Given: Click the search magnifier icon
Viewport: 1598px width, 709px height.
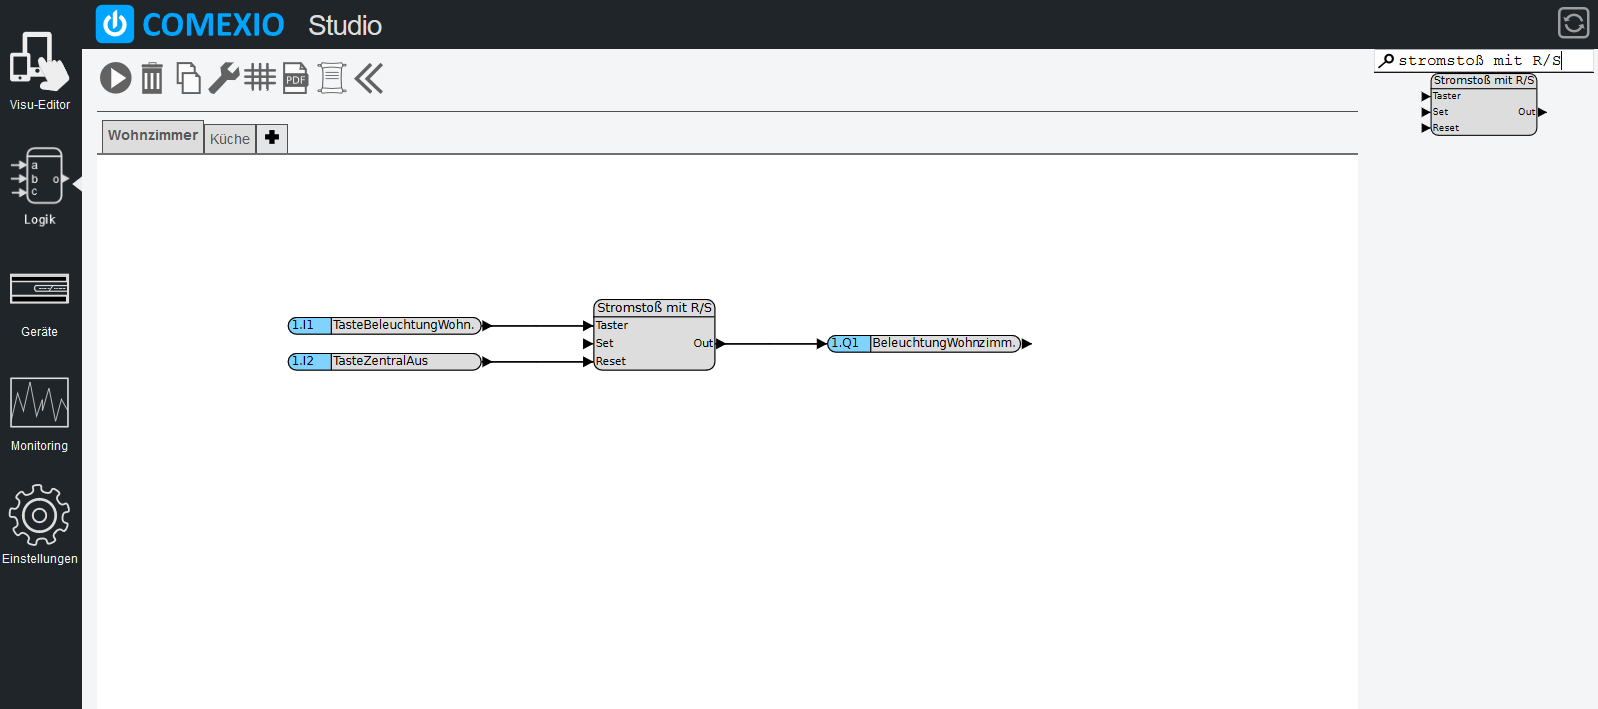Looking at the screenshot, I should [1386, 61].
